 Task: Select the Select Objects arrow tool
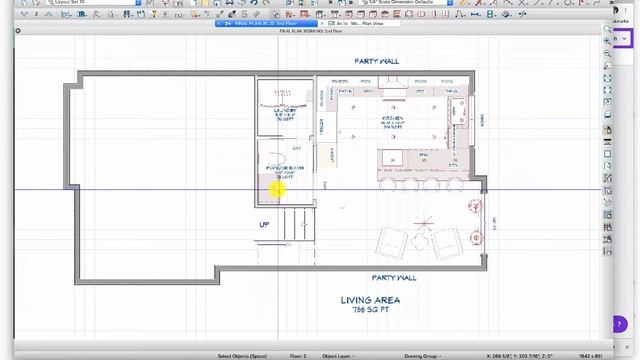tap(276, 14)
